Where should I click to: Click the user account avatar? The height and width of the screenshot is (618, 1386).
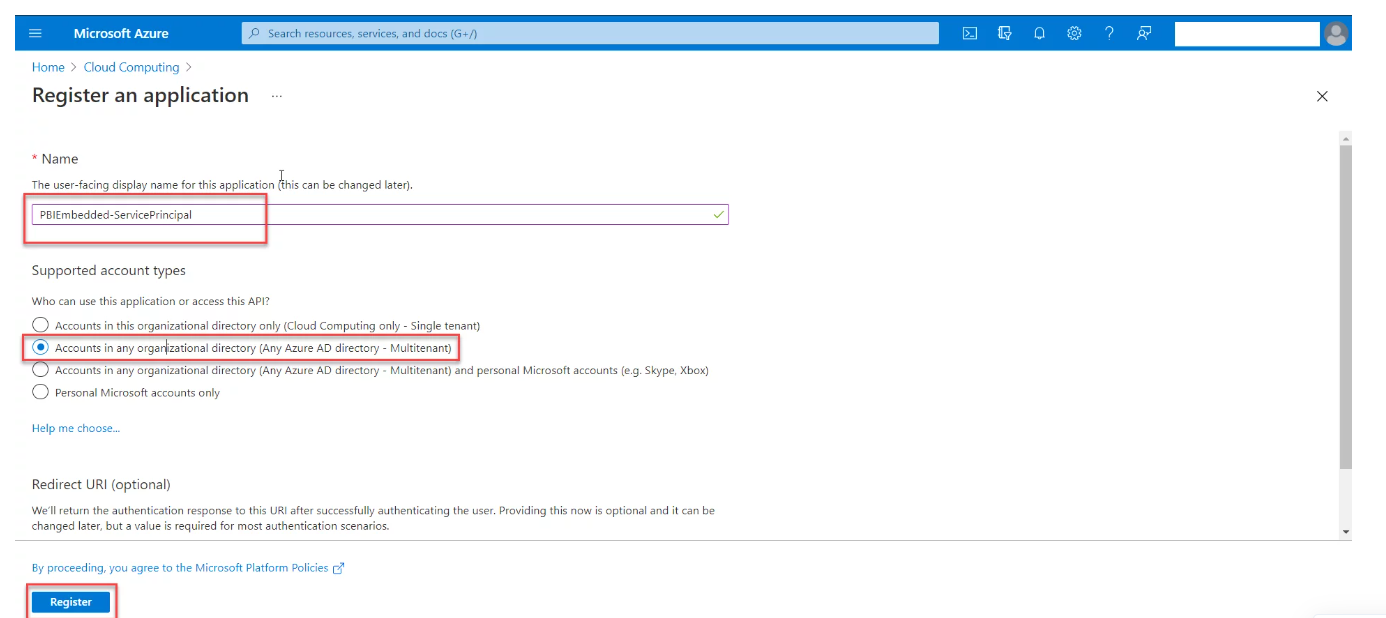1336,34
